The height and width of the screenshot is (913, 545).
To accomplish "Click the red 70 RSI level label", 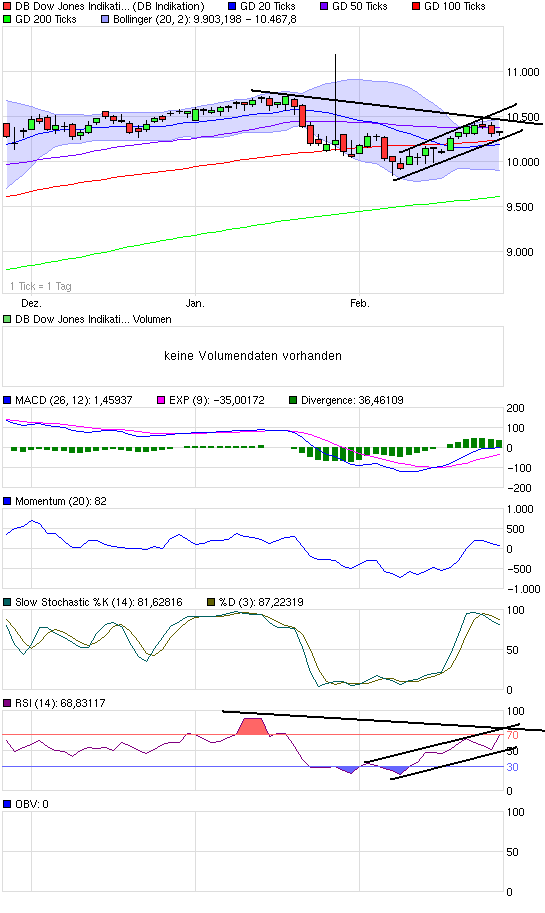I will click(512, 735).
